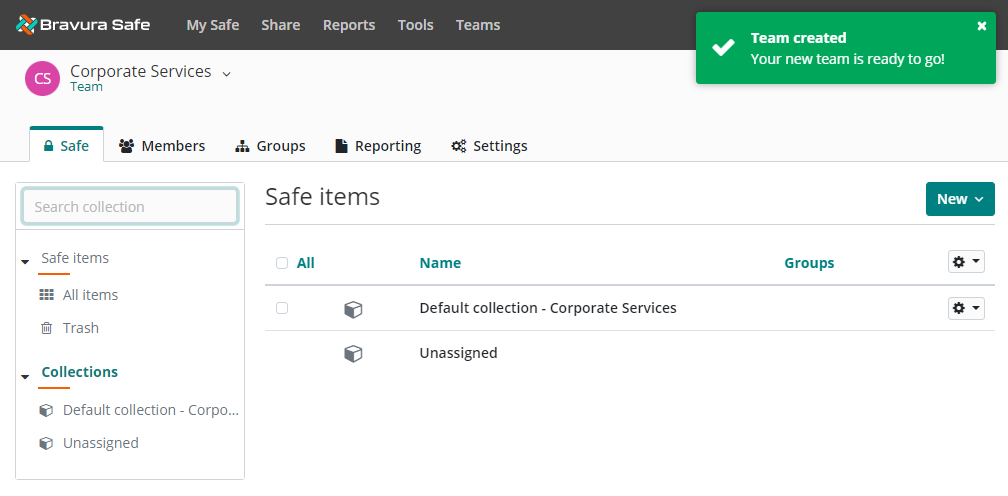
Task: Open the New dropdown button
Action: click(960, 199)
